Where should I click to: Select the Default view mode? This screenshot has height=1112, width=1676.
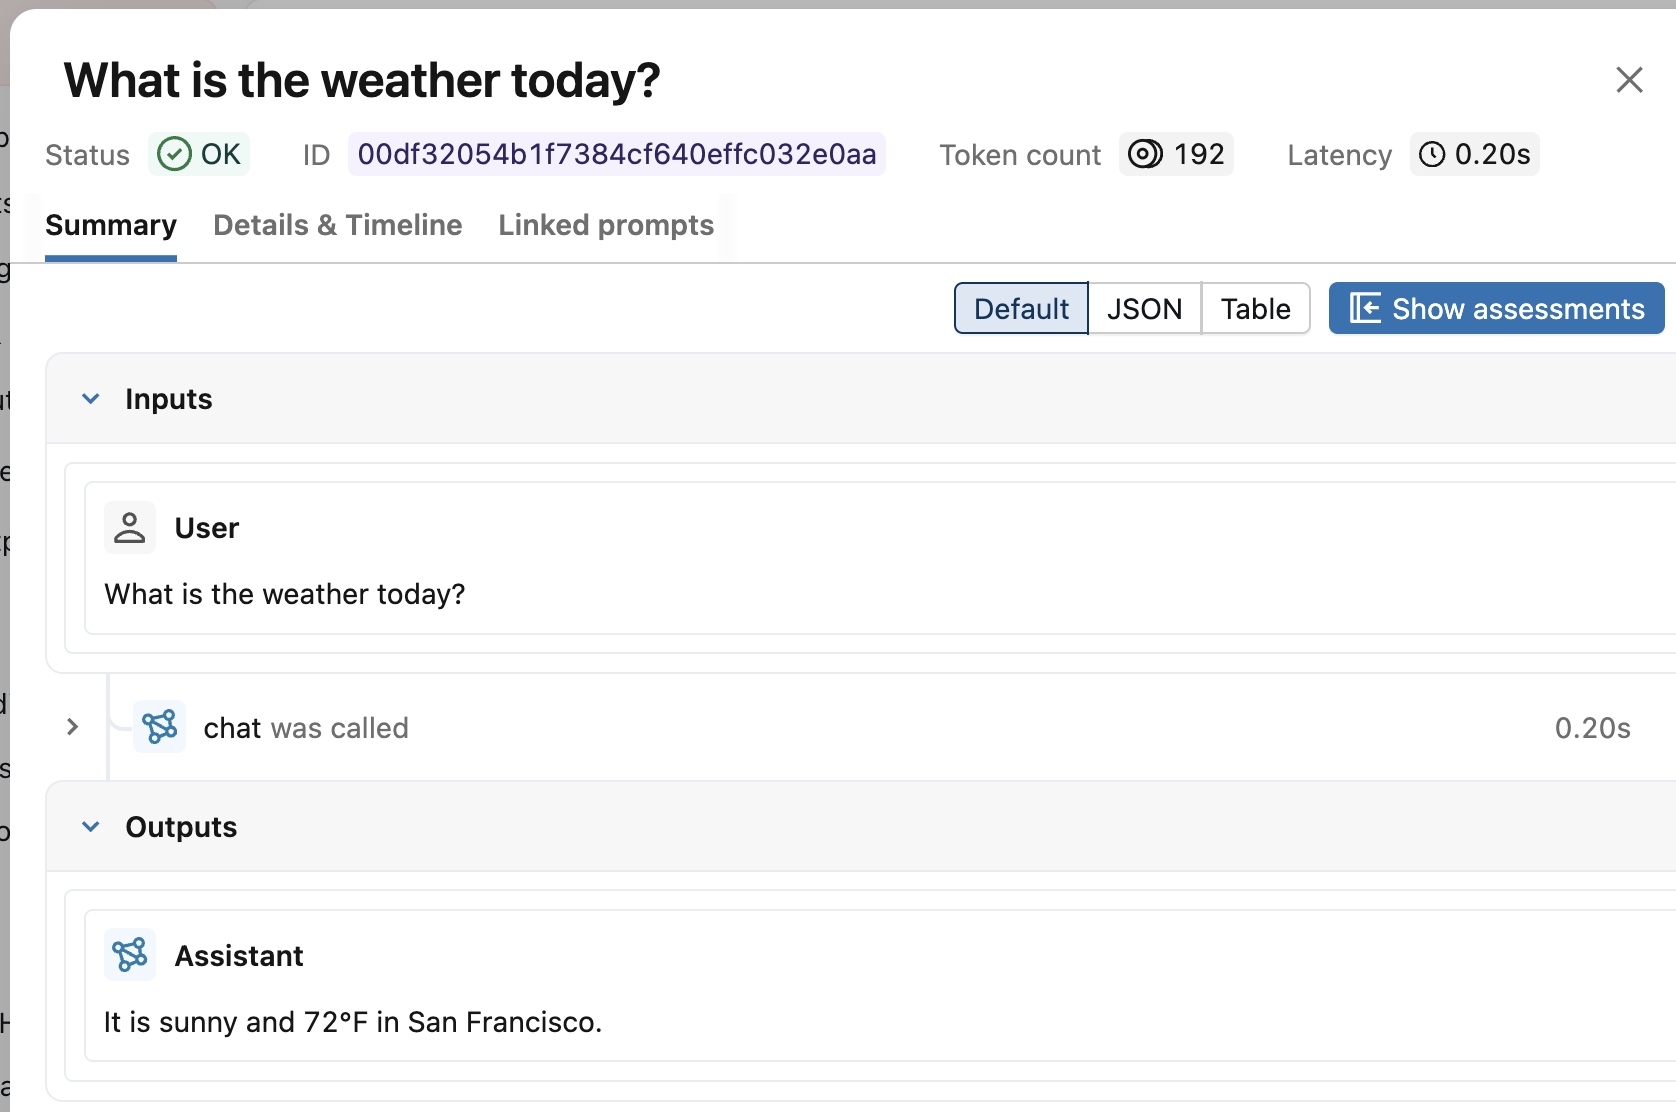pos(1021,308)
